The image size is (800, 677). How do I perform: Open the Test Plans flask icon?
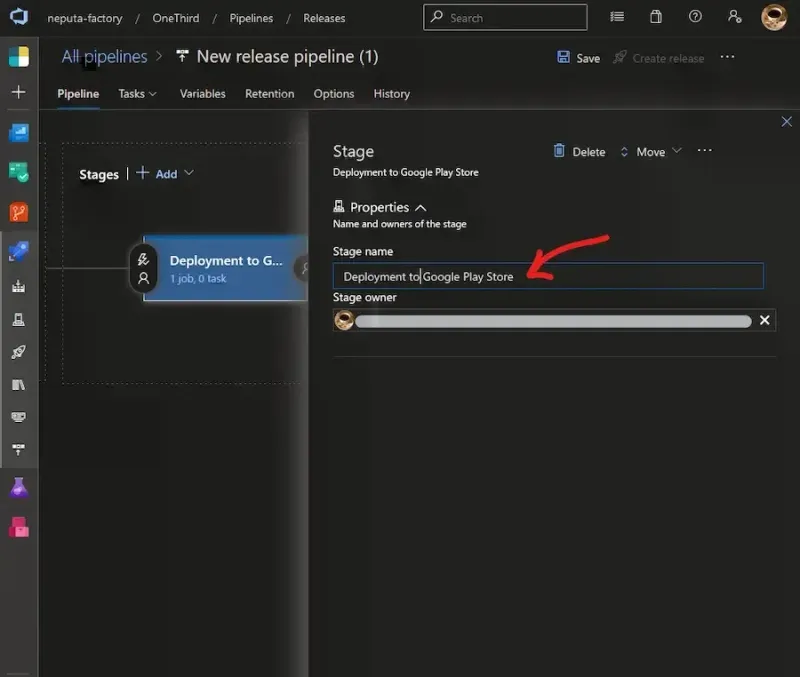pos(19,488)
